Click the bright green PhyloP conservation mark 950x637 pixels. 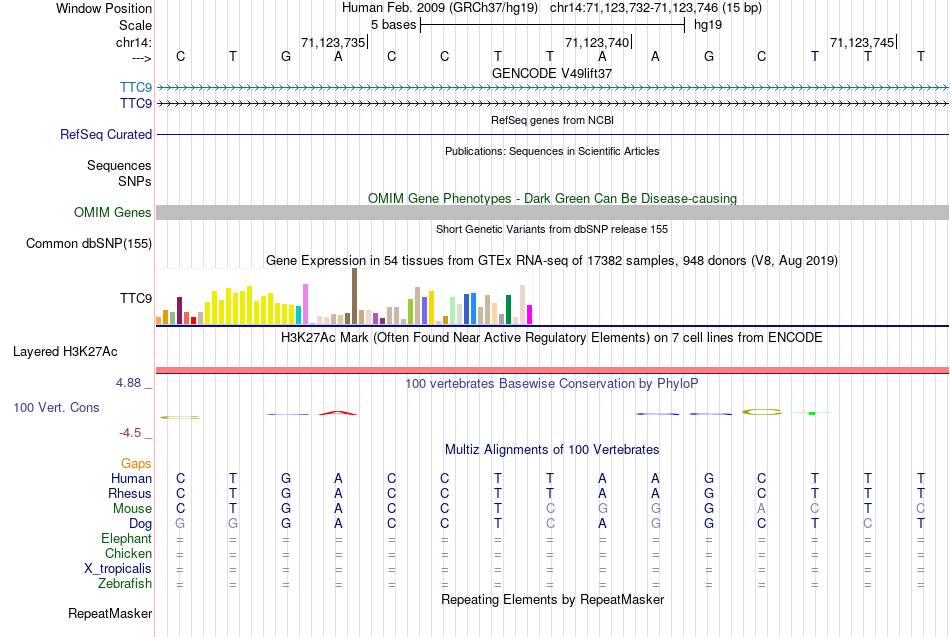tap(812, 413)
